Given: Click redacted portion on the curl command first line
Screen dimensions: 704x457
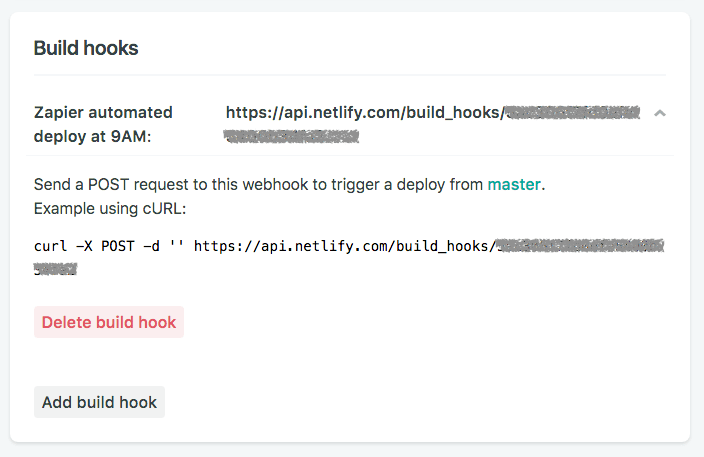Looking at the screenshot, I should click(x=580, y=246).
